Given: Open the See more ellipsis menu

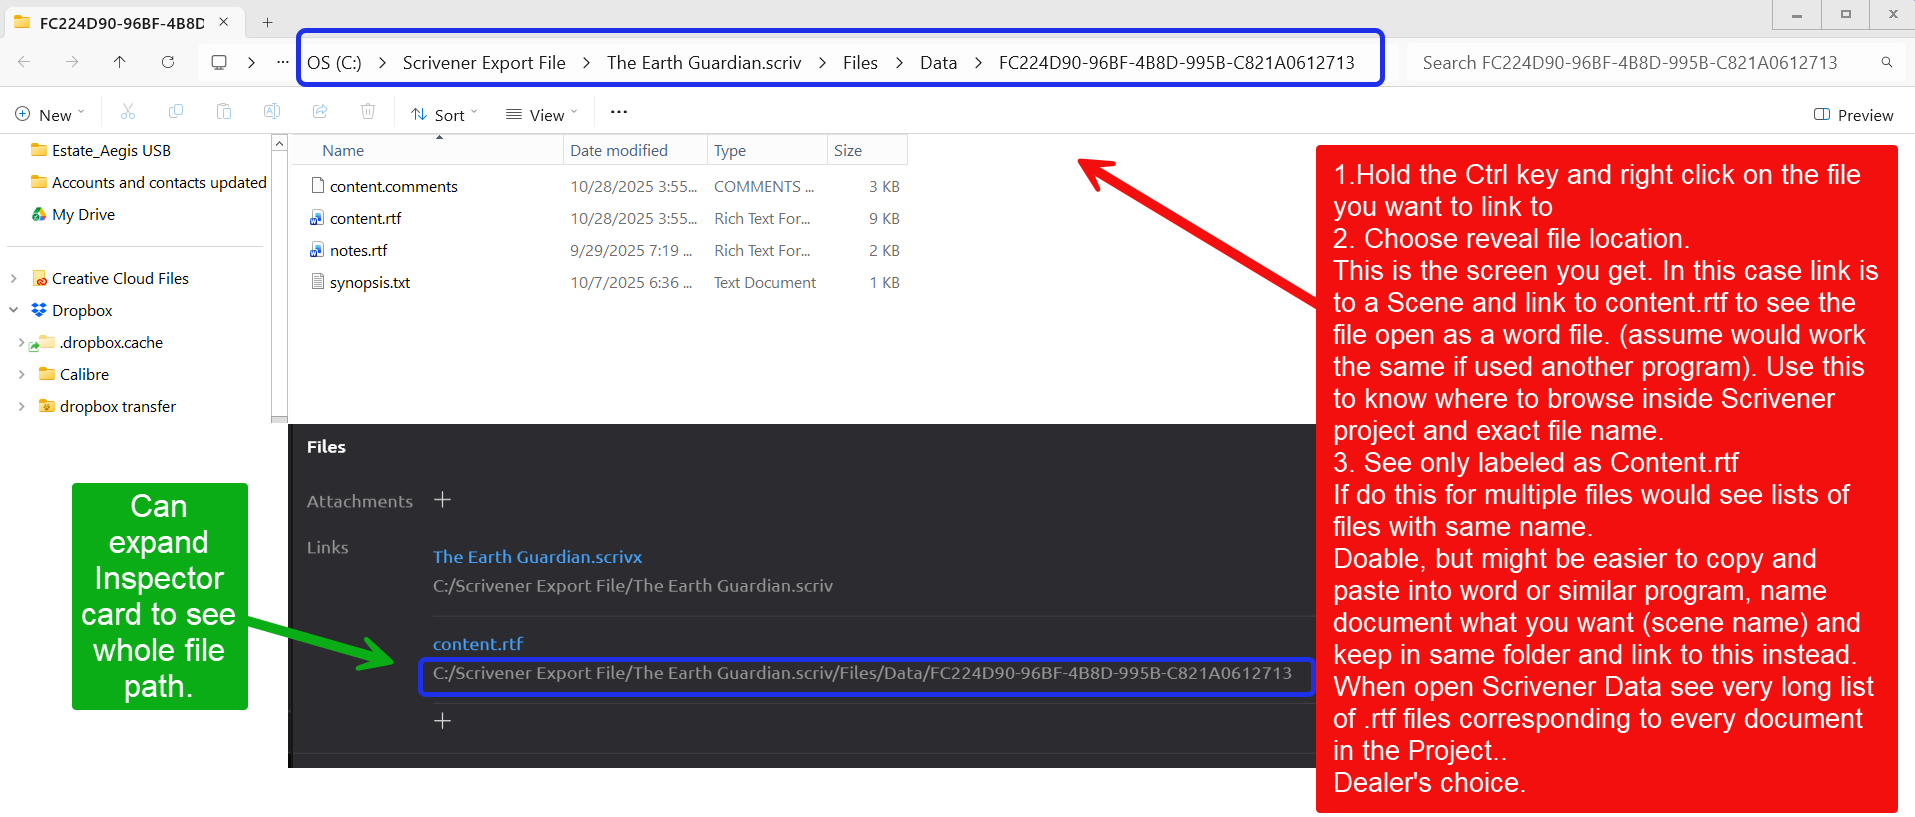Looking at the screenshot, I should (x=619, y=112).
